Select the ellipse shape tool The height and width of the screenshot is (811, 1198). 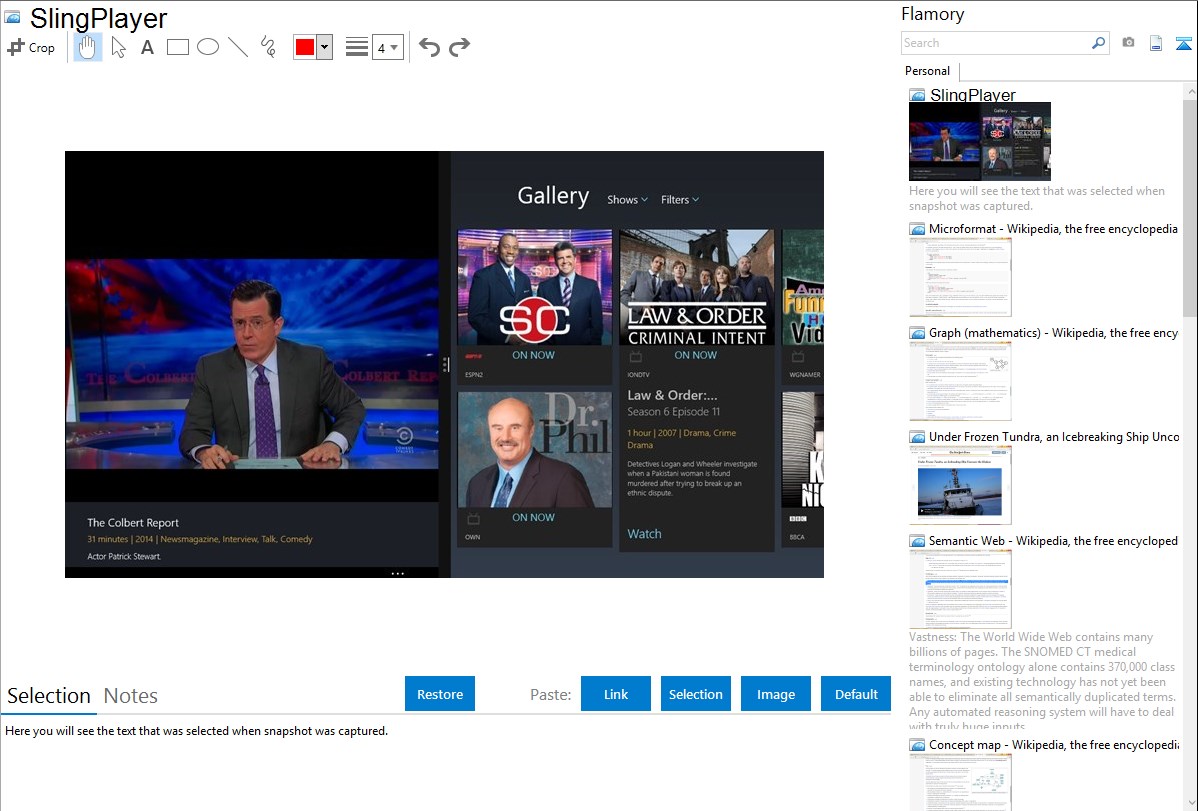[208, 47]
